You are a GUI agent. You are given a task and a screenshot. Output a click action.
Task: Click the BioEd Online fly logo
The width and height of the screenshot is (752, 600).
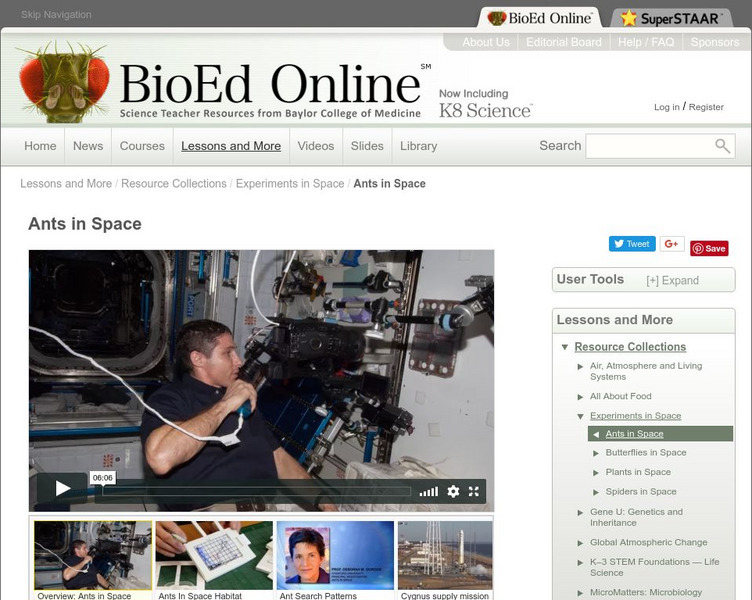tap(64, 82)
